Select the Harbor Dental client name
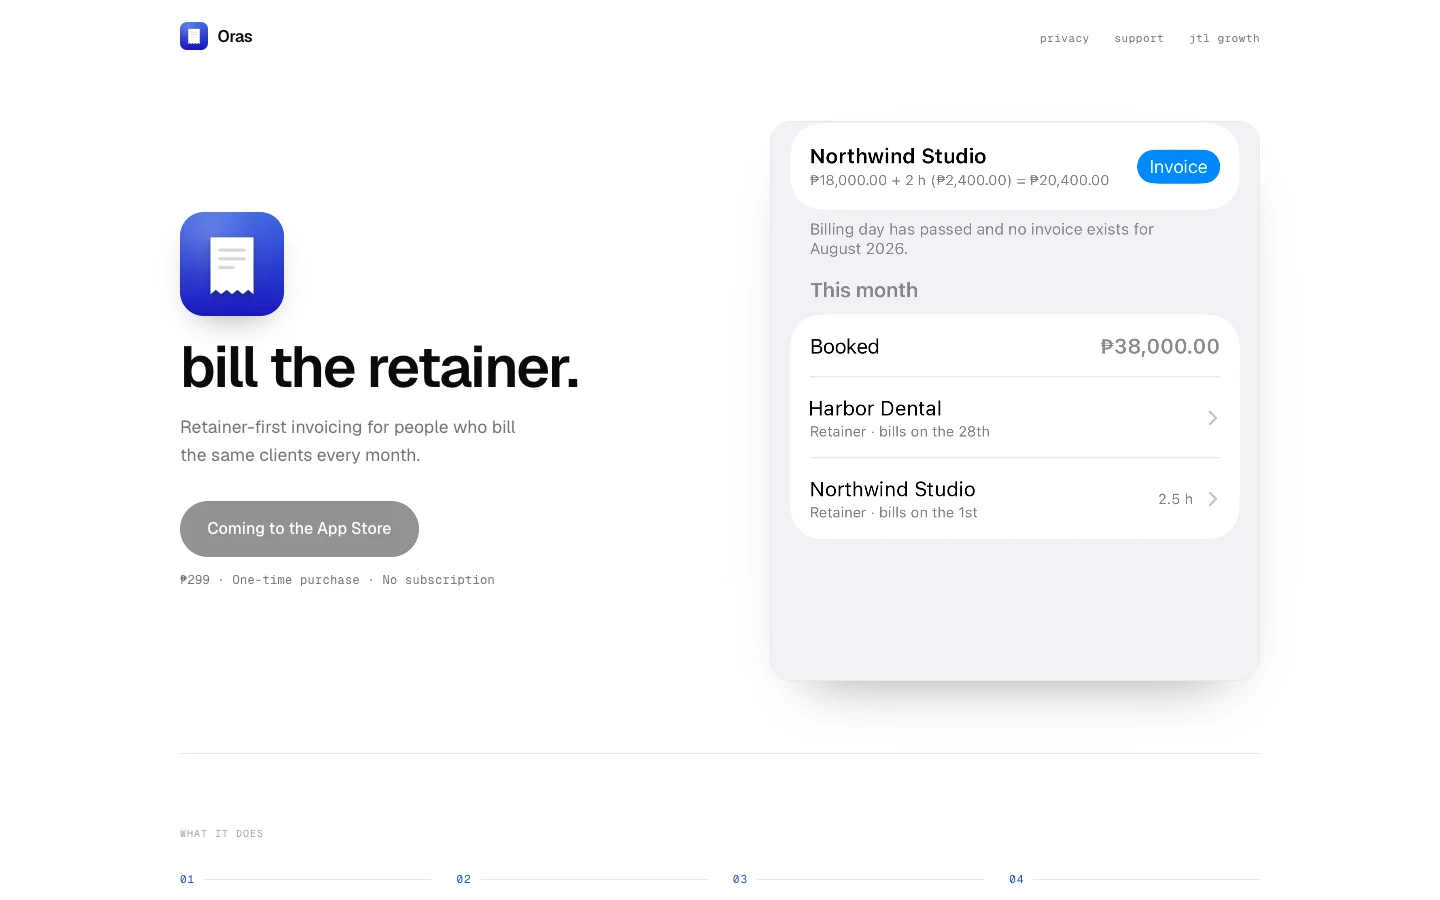 coord(875,408)
